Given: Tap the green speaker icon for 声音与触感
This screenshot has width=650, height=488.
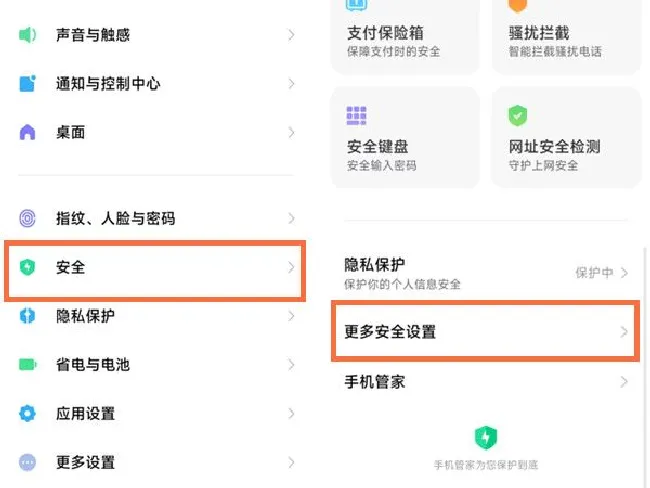Looking at the screenshot, I should 27,35.
